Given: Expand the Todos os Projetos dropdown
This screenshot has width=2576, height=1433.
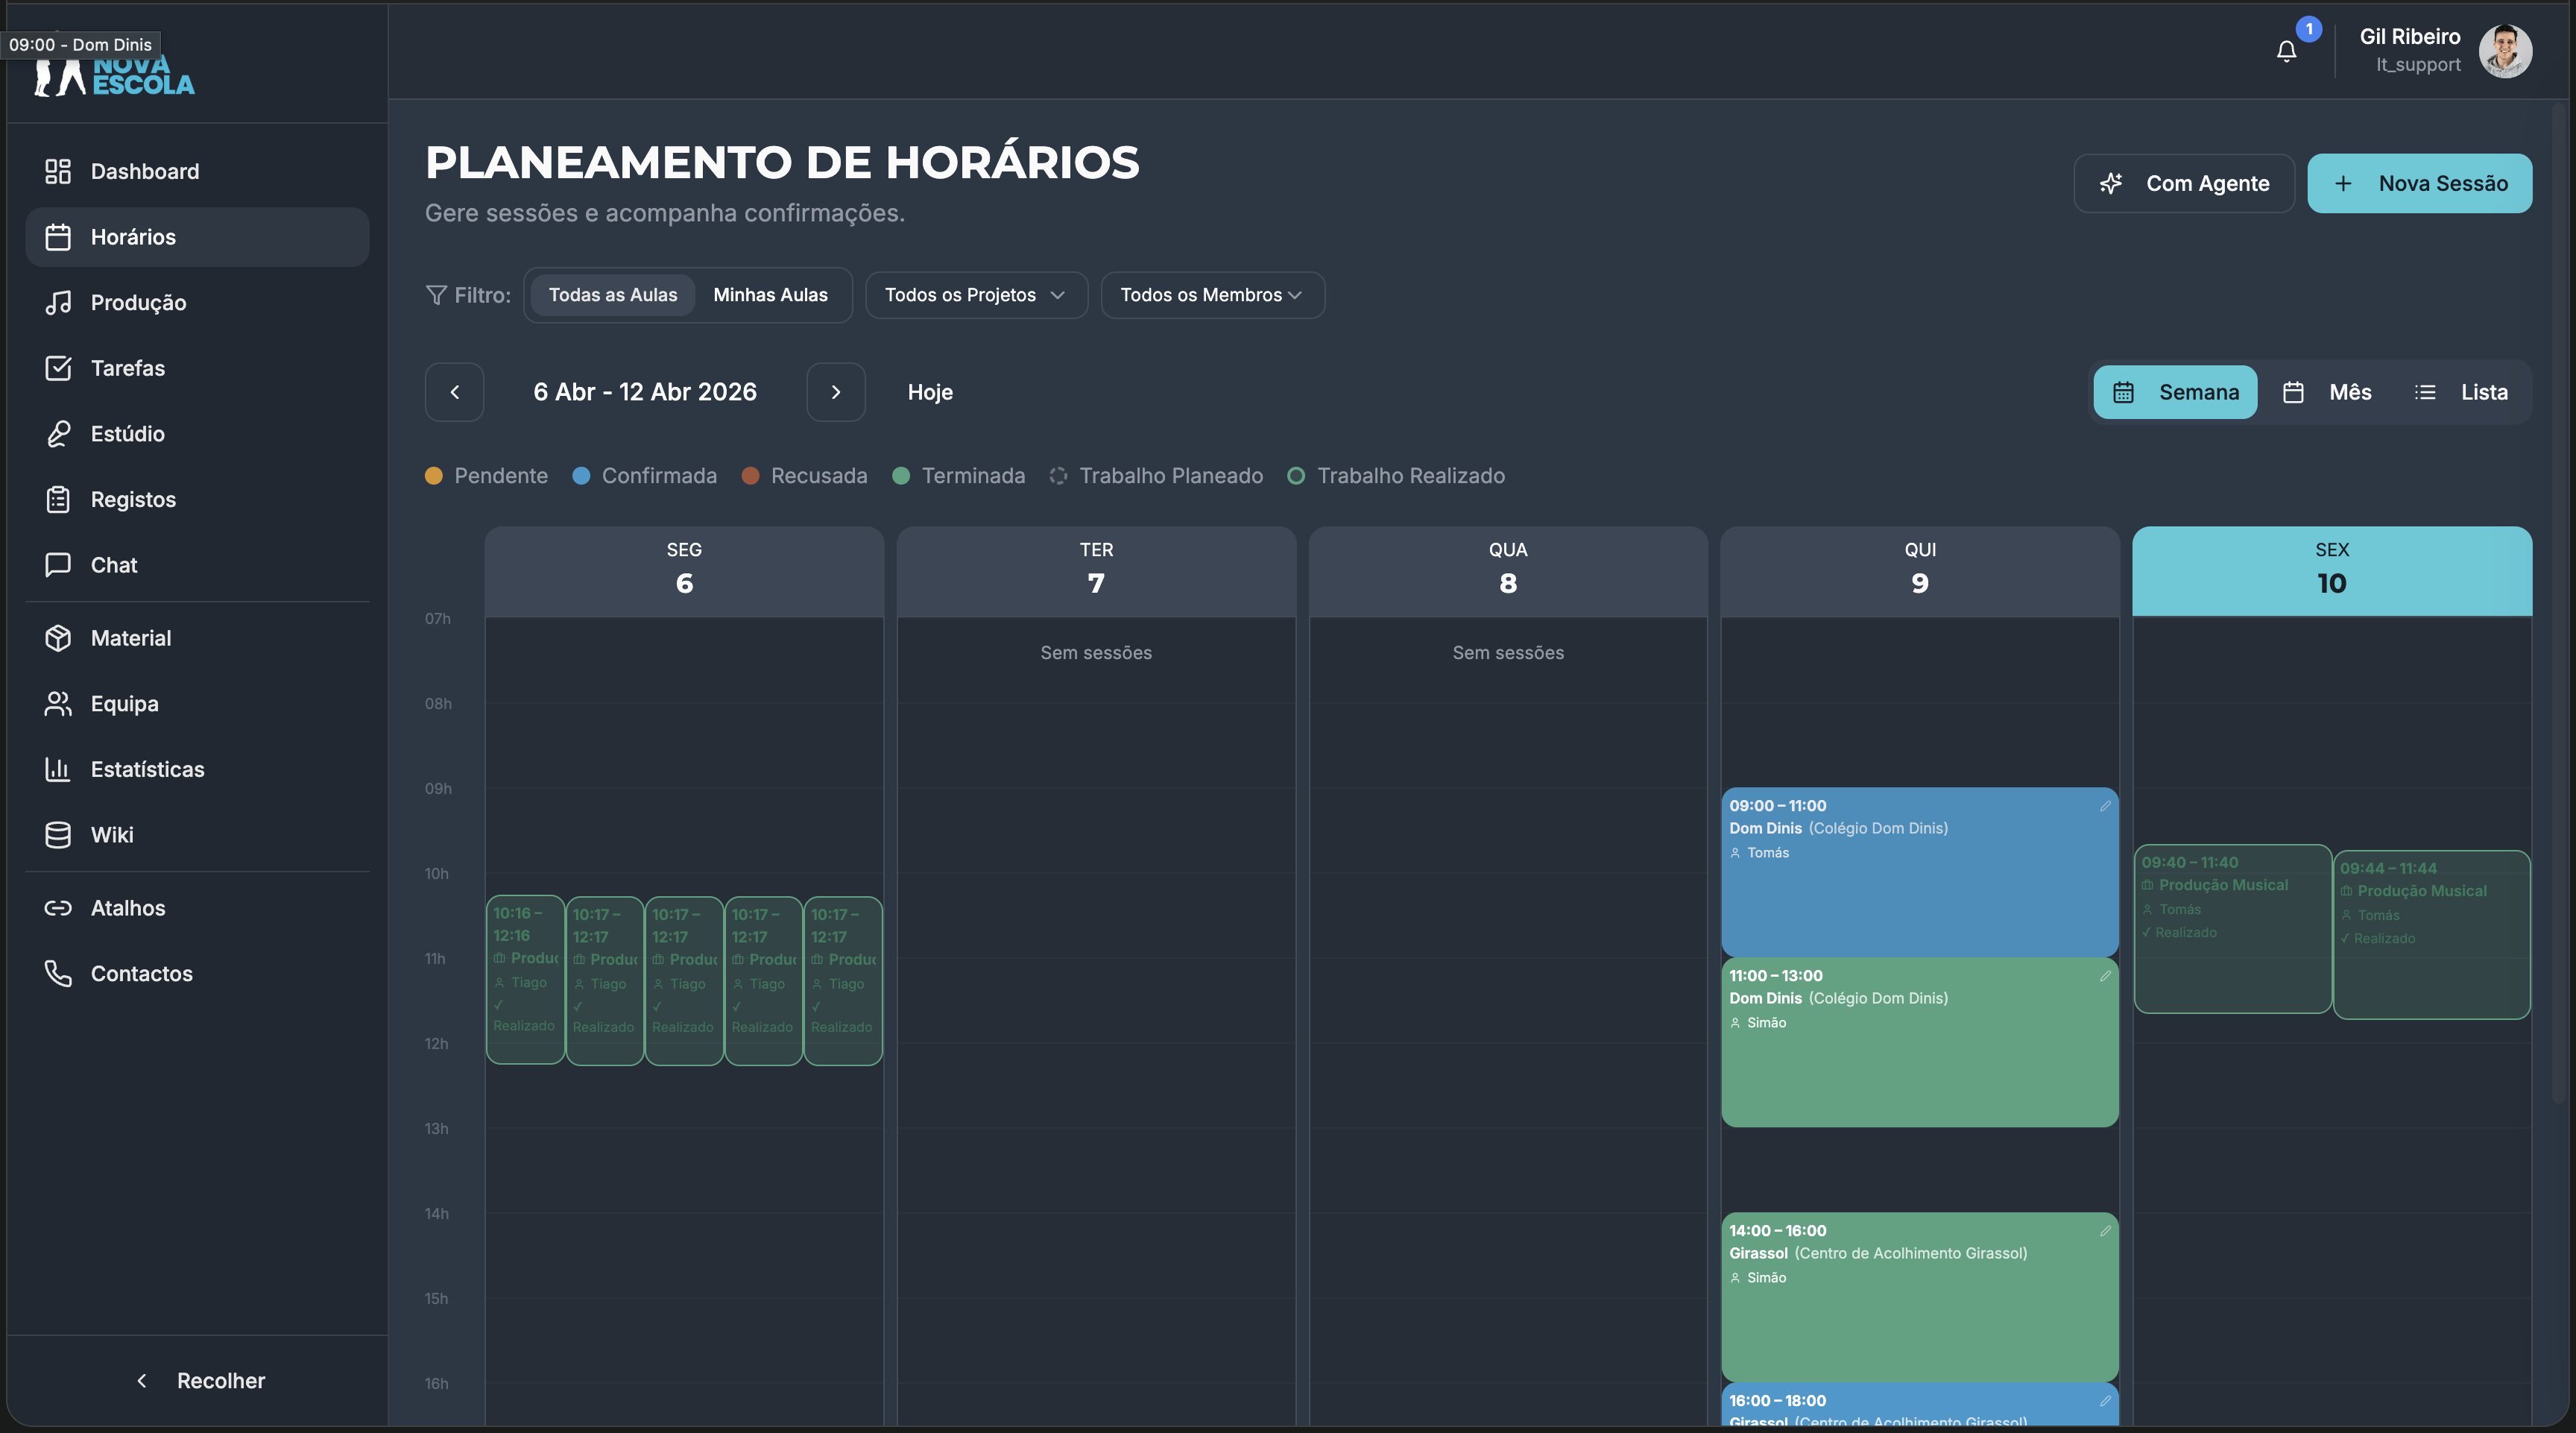Looking at the screenshot, I should [976, 295].
